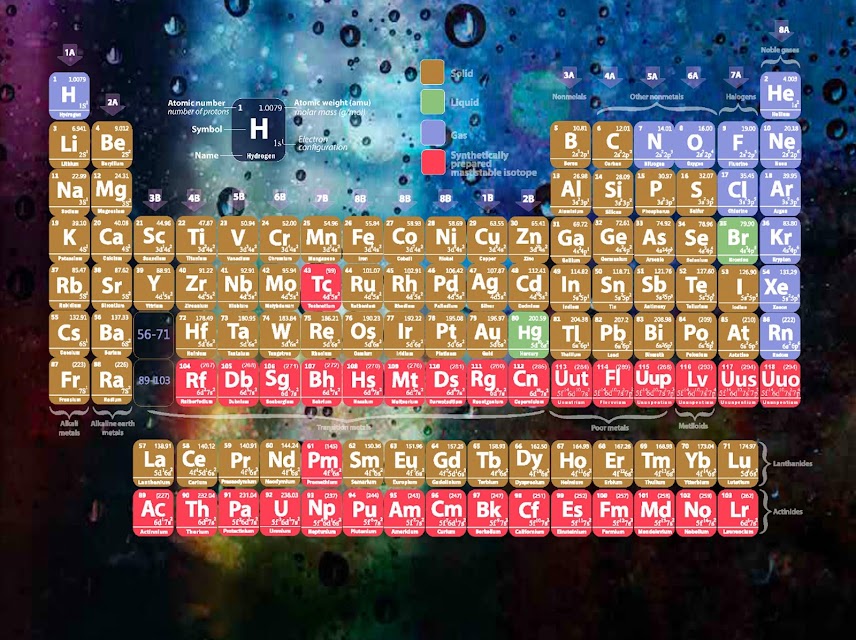Open the 89-103 actinide placeholder tile
The height and width of the screenshot is (640, 856).
pos(154,382)
